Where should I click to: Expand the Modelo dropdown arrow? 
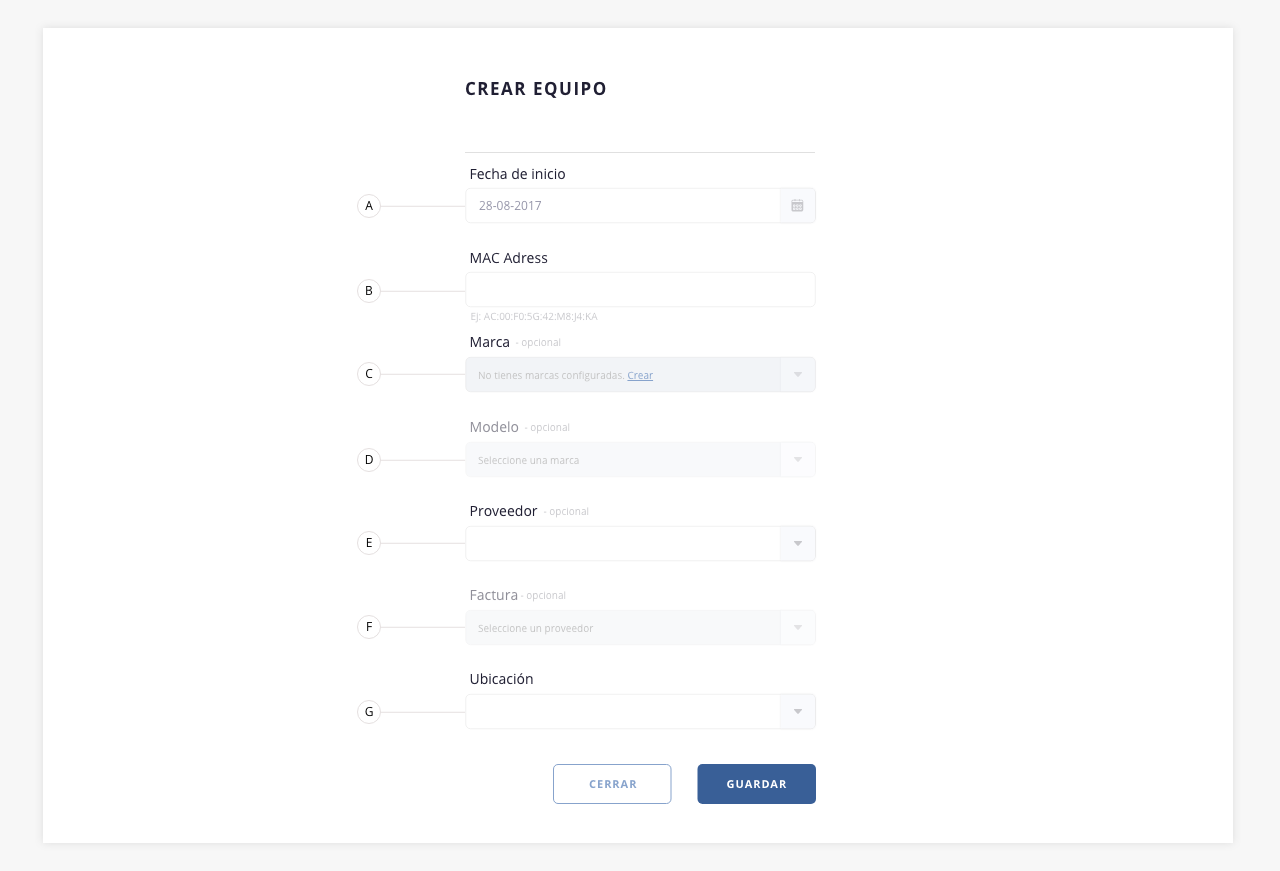pos(797,460)
